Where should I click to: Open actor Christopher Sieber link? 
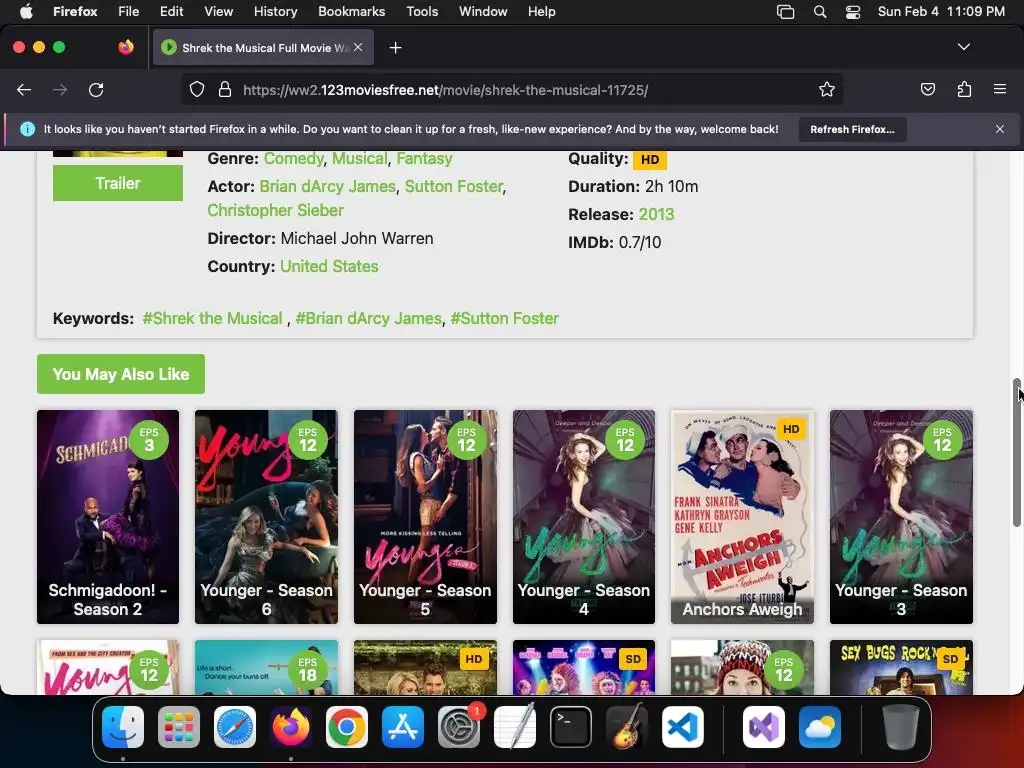(276, 210)
